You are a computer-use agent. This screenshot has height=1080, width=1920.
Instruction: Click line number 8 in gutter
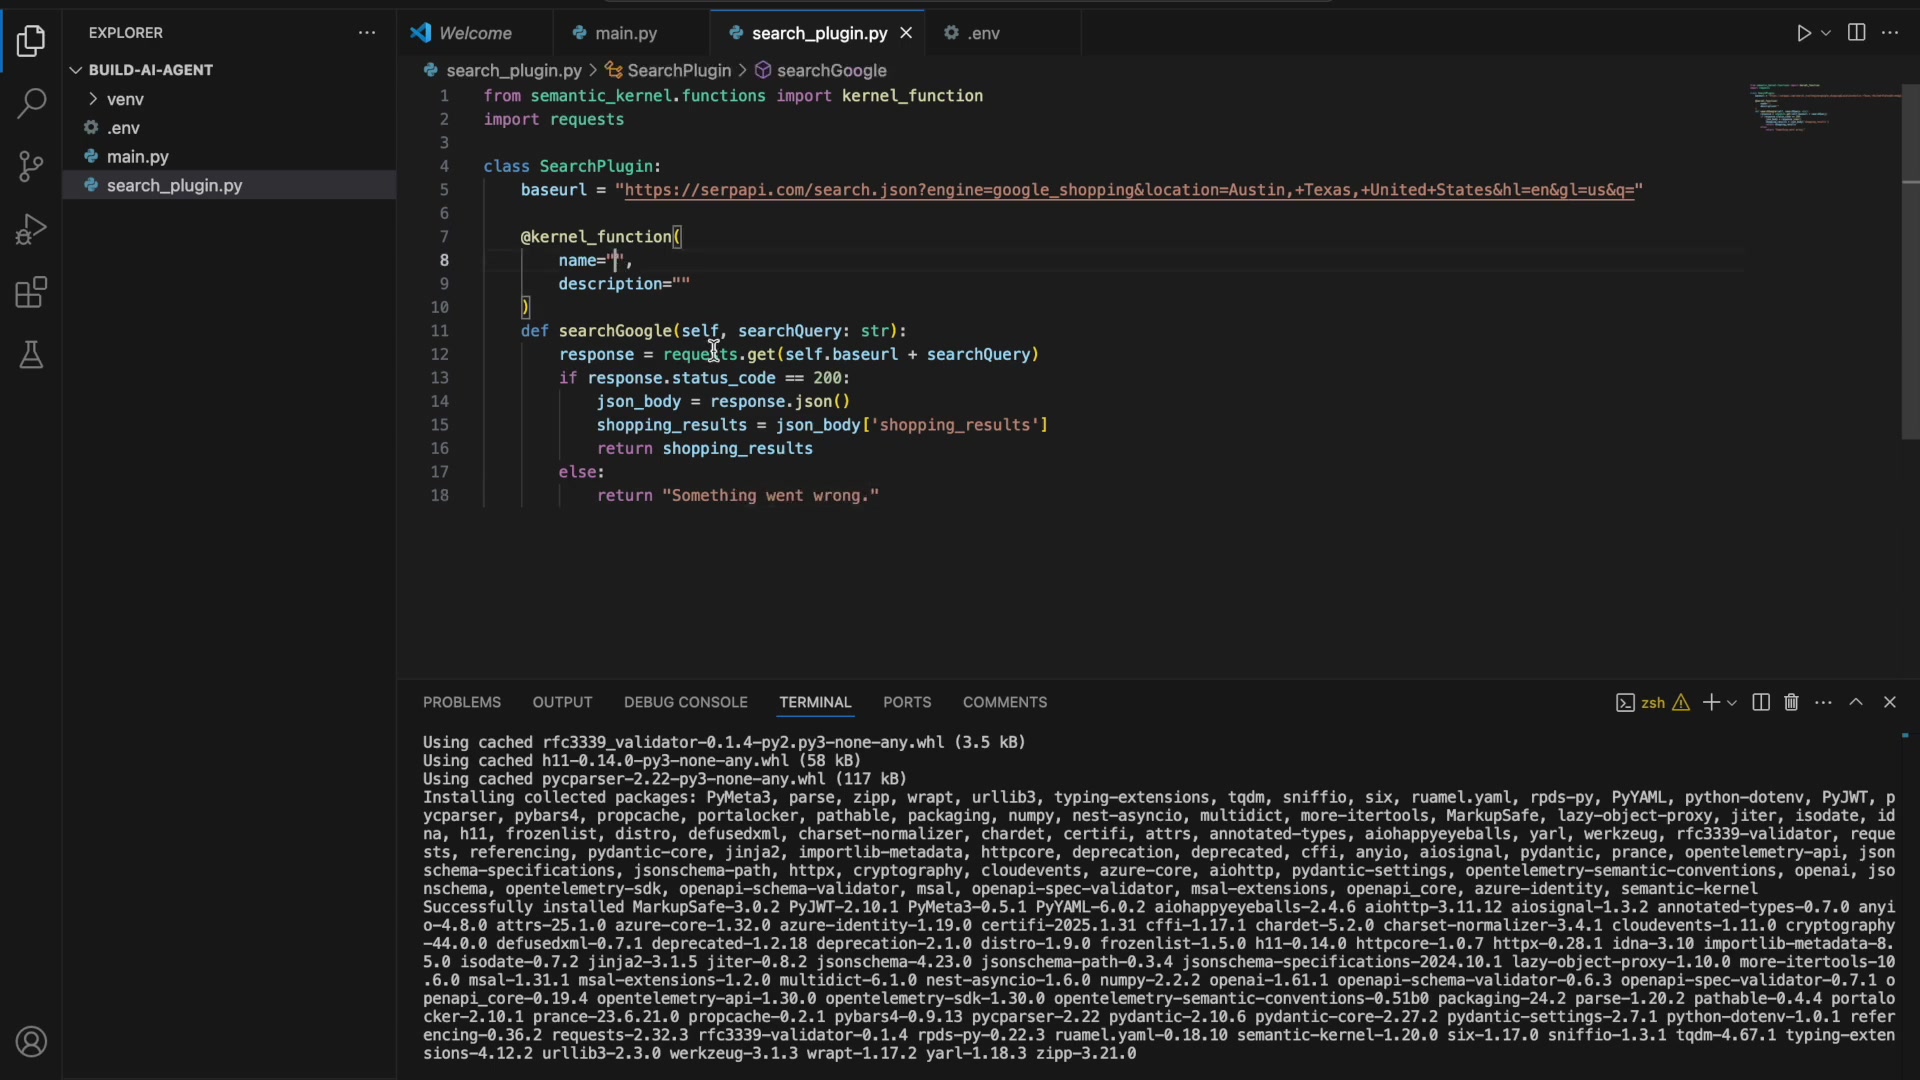click(444, 261)
